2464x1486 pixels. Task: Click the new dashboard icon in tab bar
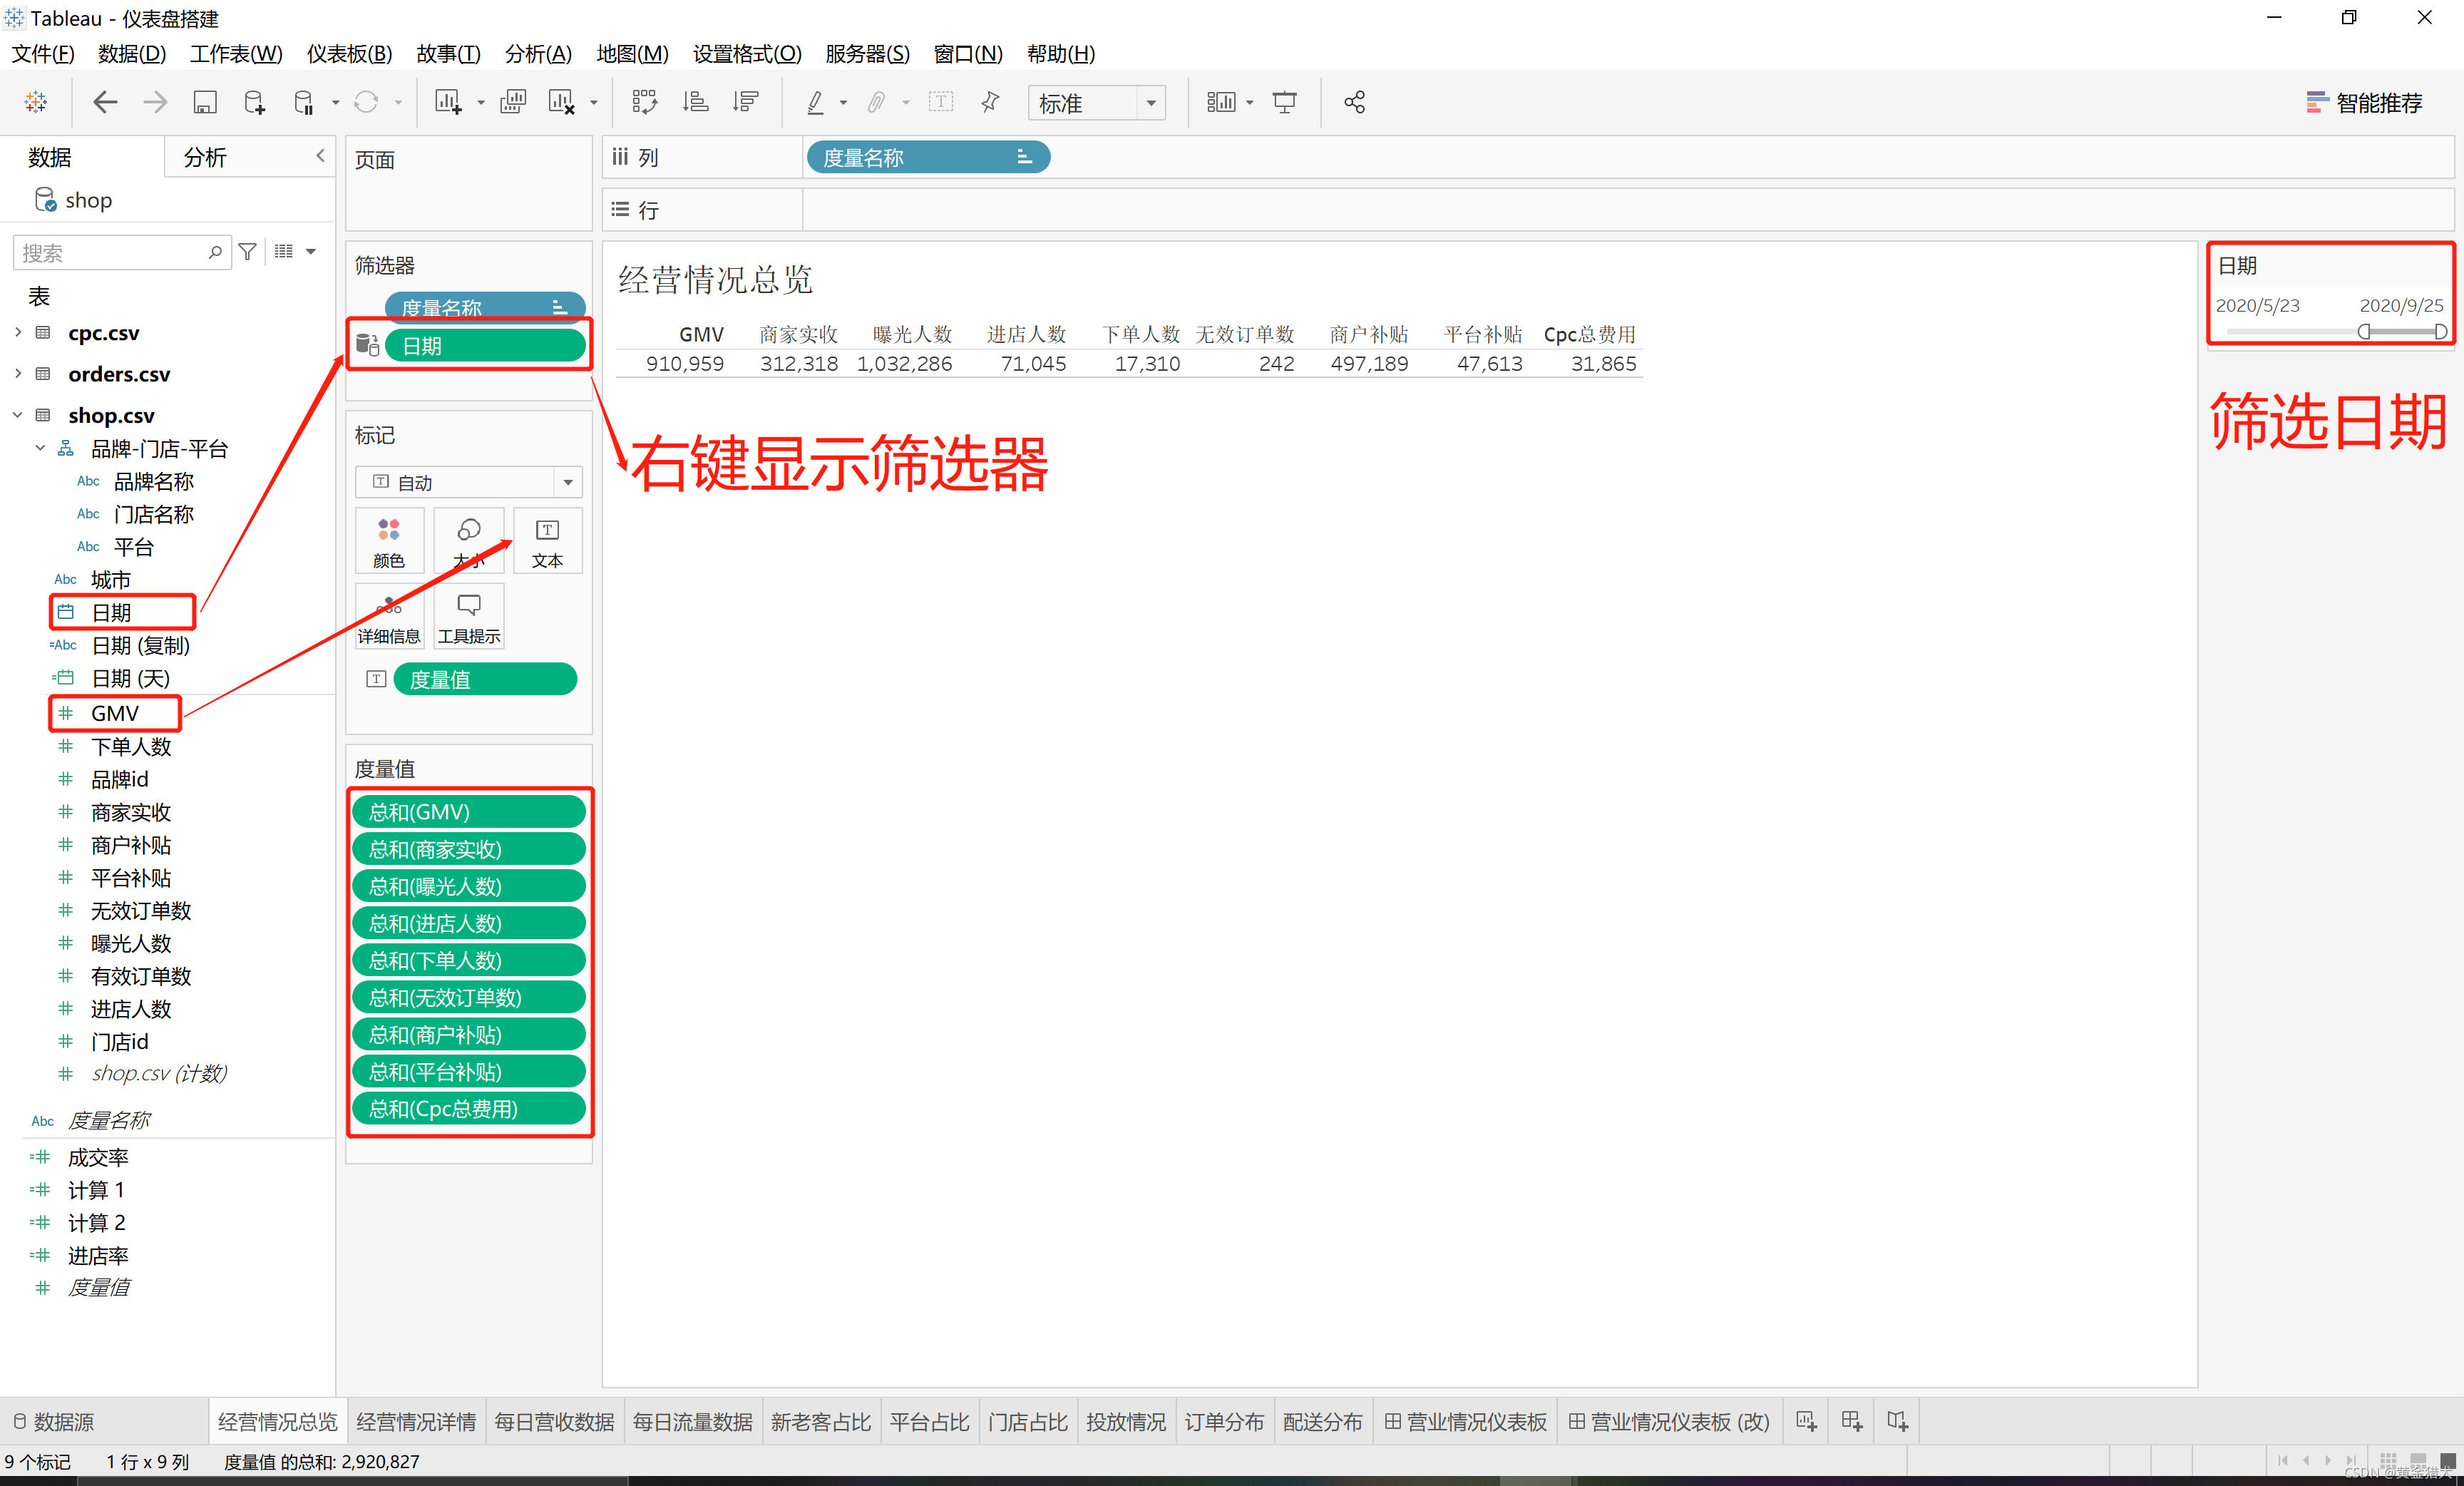coord(1851,1421)
